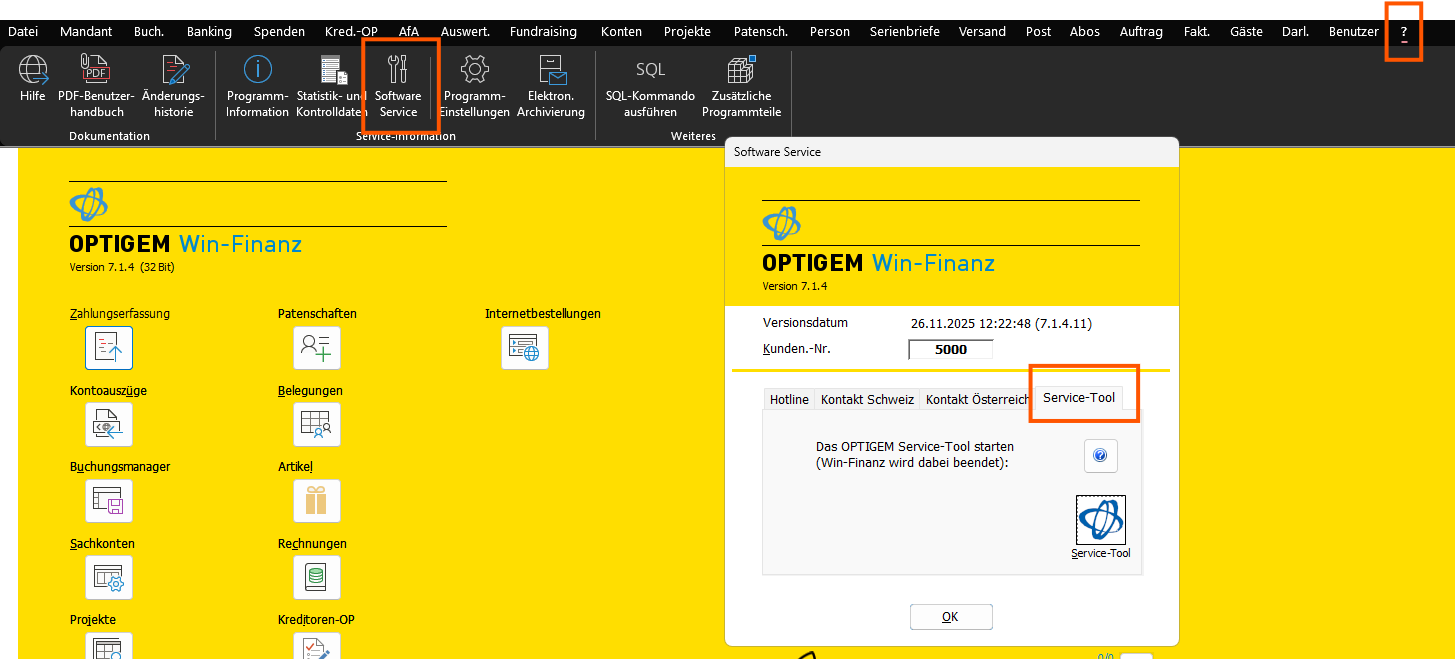Image resolution: width=1455 pixels, height=659 pixels.
Task: Open the Fundraising menu
Action: pos(543,32)
